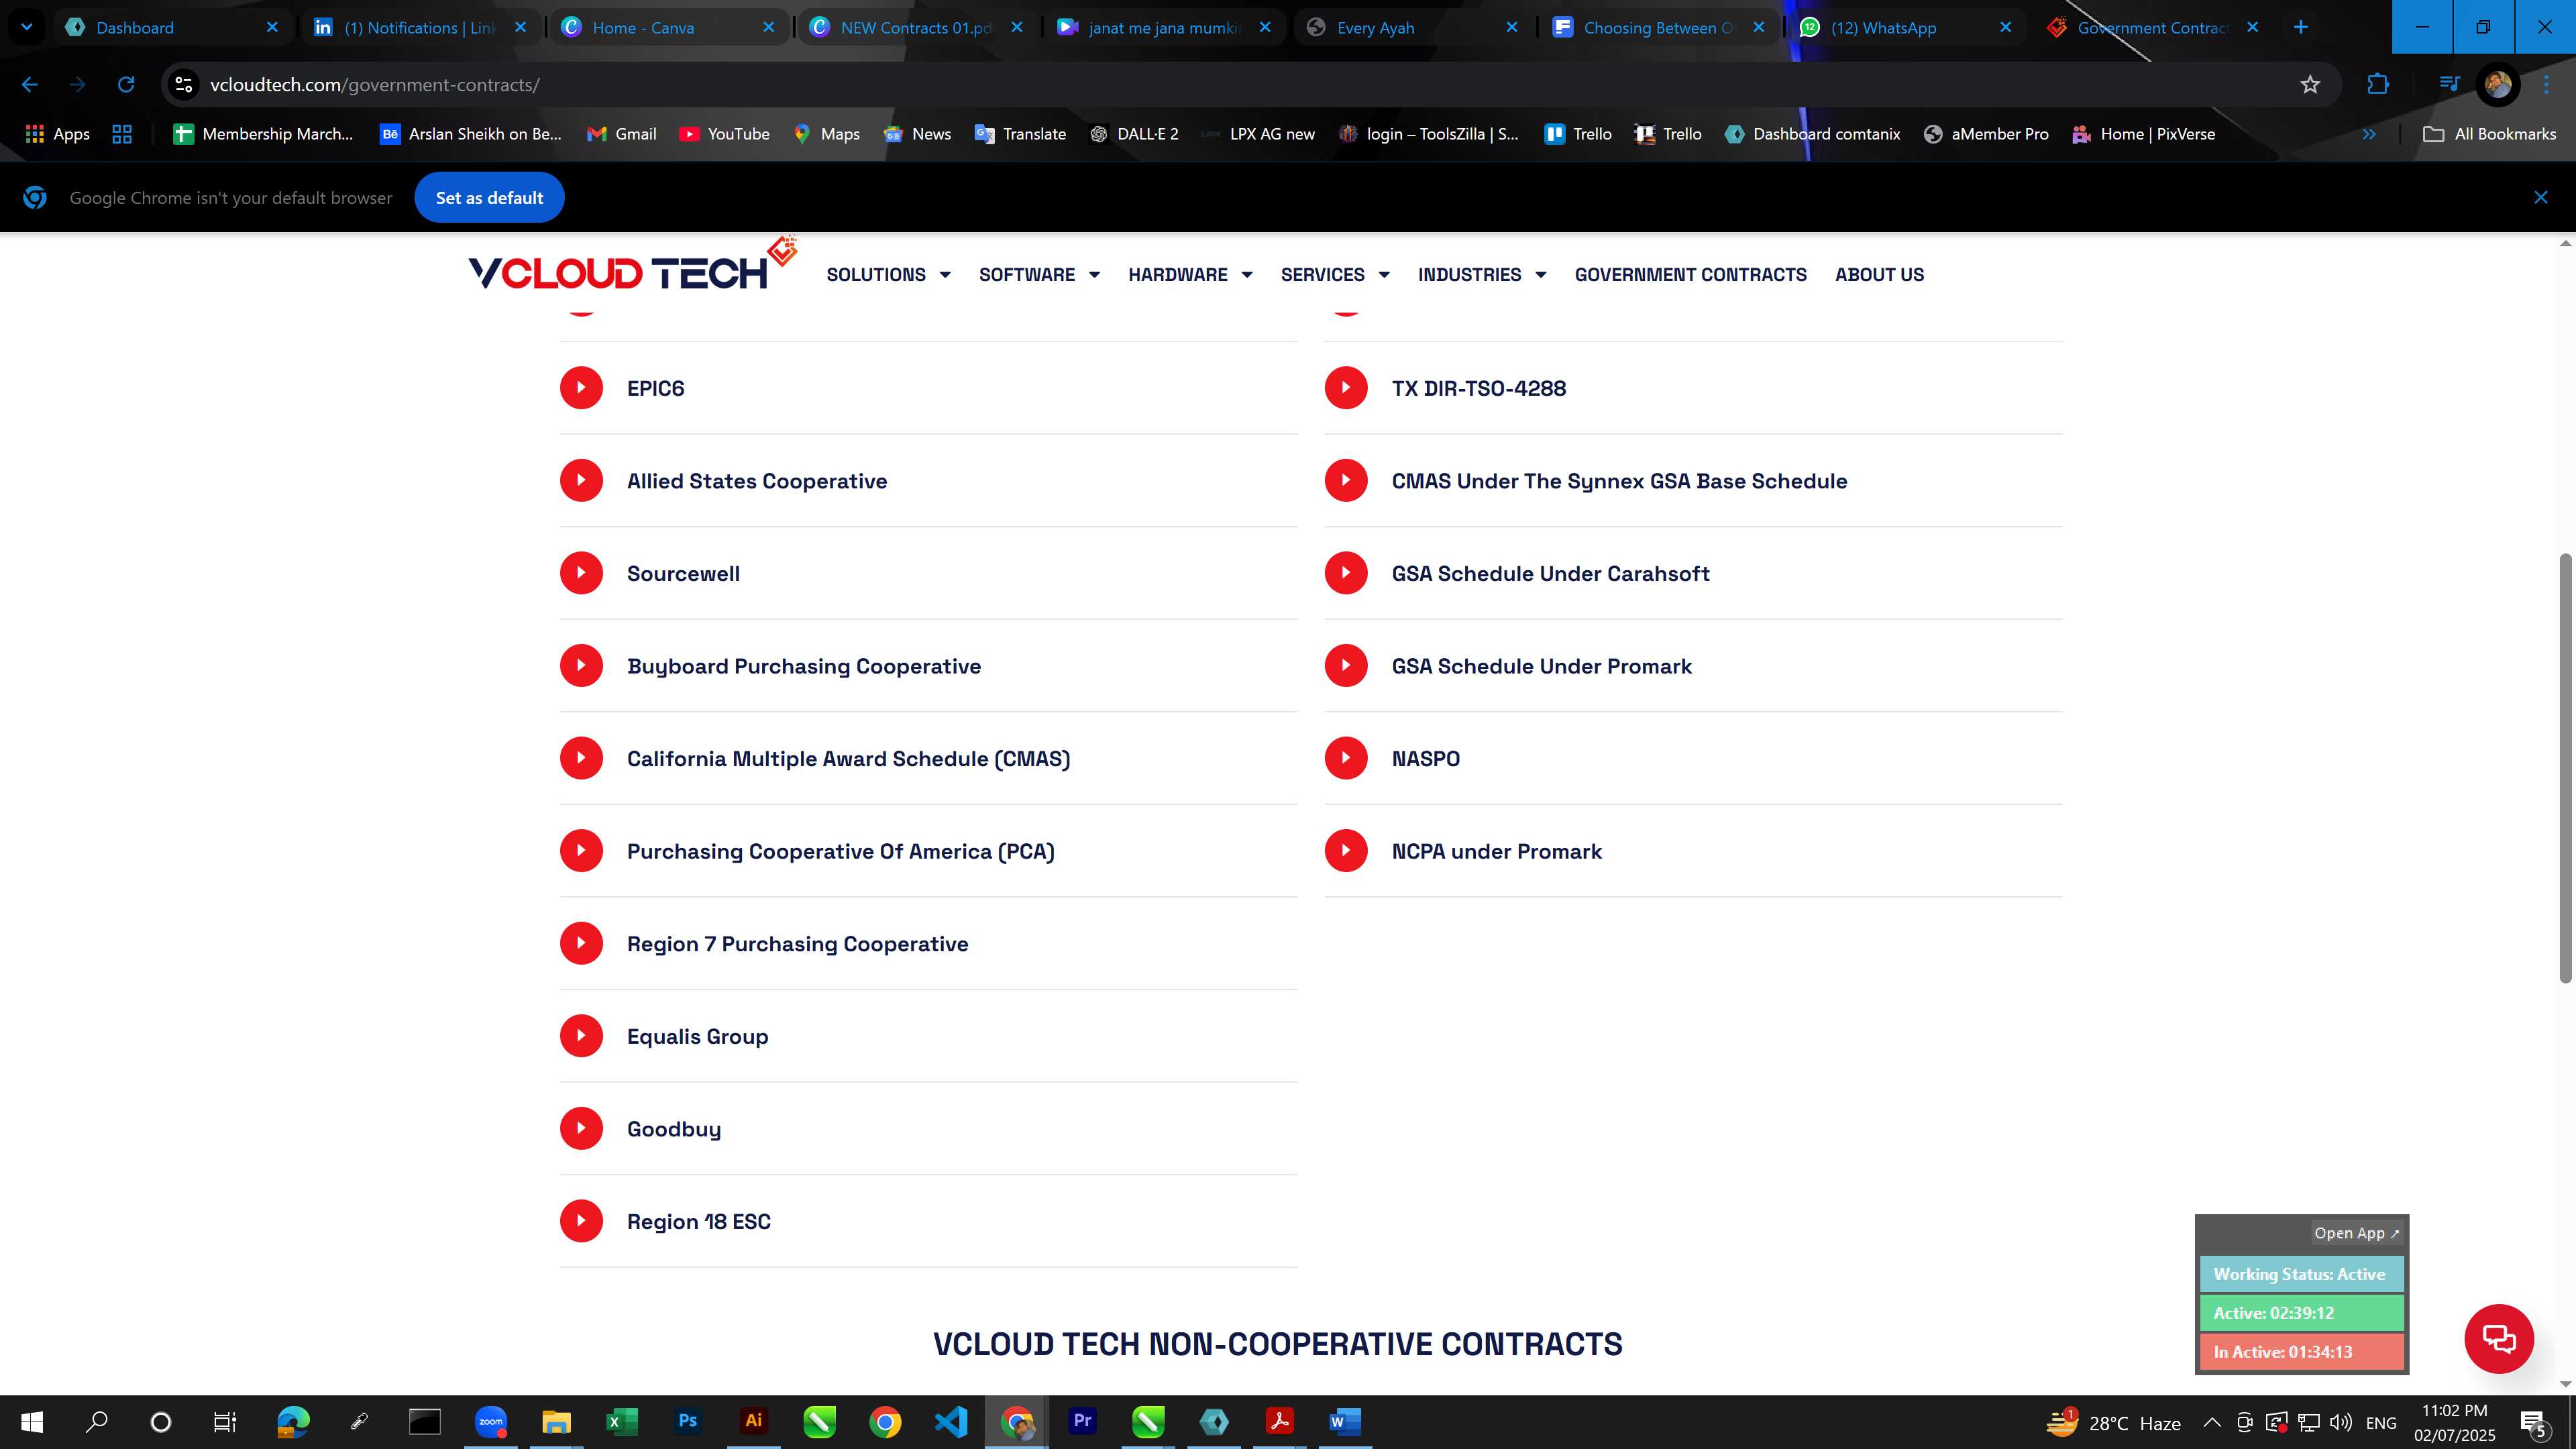The height and width of the screenshot is (1449, 2576).
Task: Expand CMAS Under Synnex GSA arrow icon
Action: coord(1346,481)
